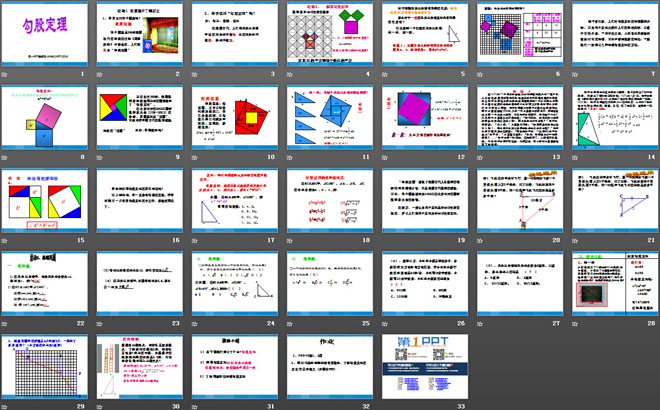Select slide 9 with four-color square diagram
This screenshot has height=410, width=660.
tap(140, 117)
